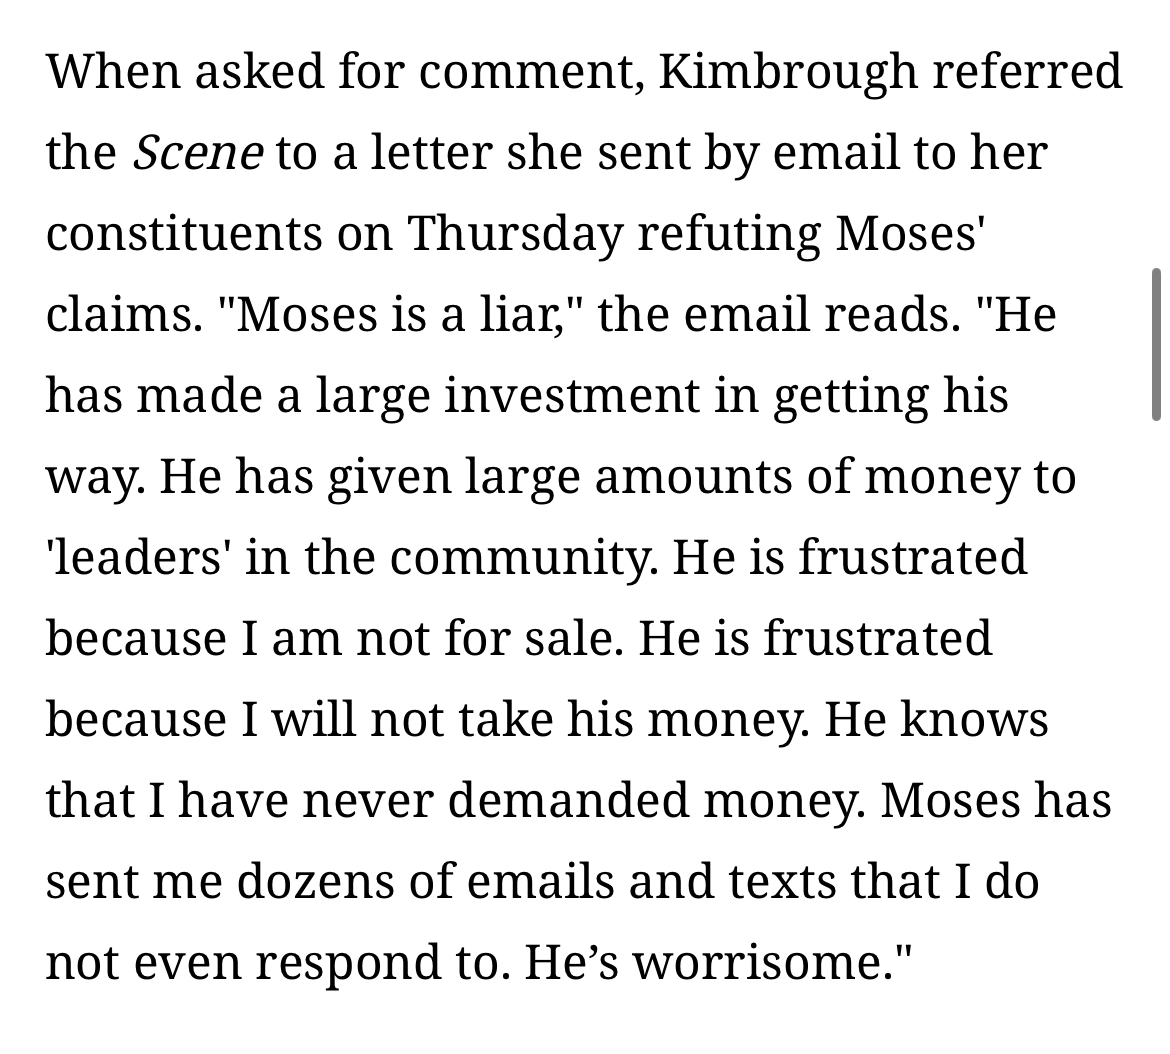Image resolution: width=1170 pixels, height=1054 pixels.
Task: Click the word "comment" in the first line
Action: [538, 72]
